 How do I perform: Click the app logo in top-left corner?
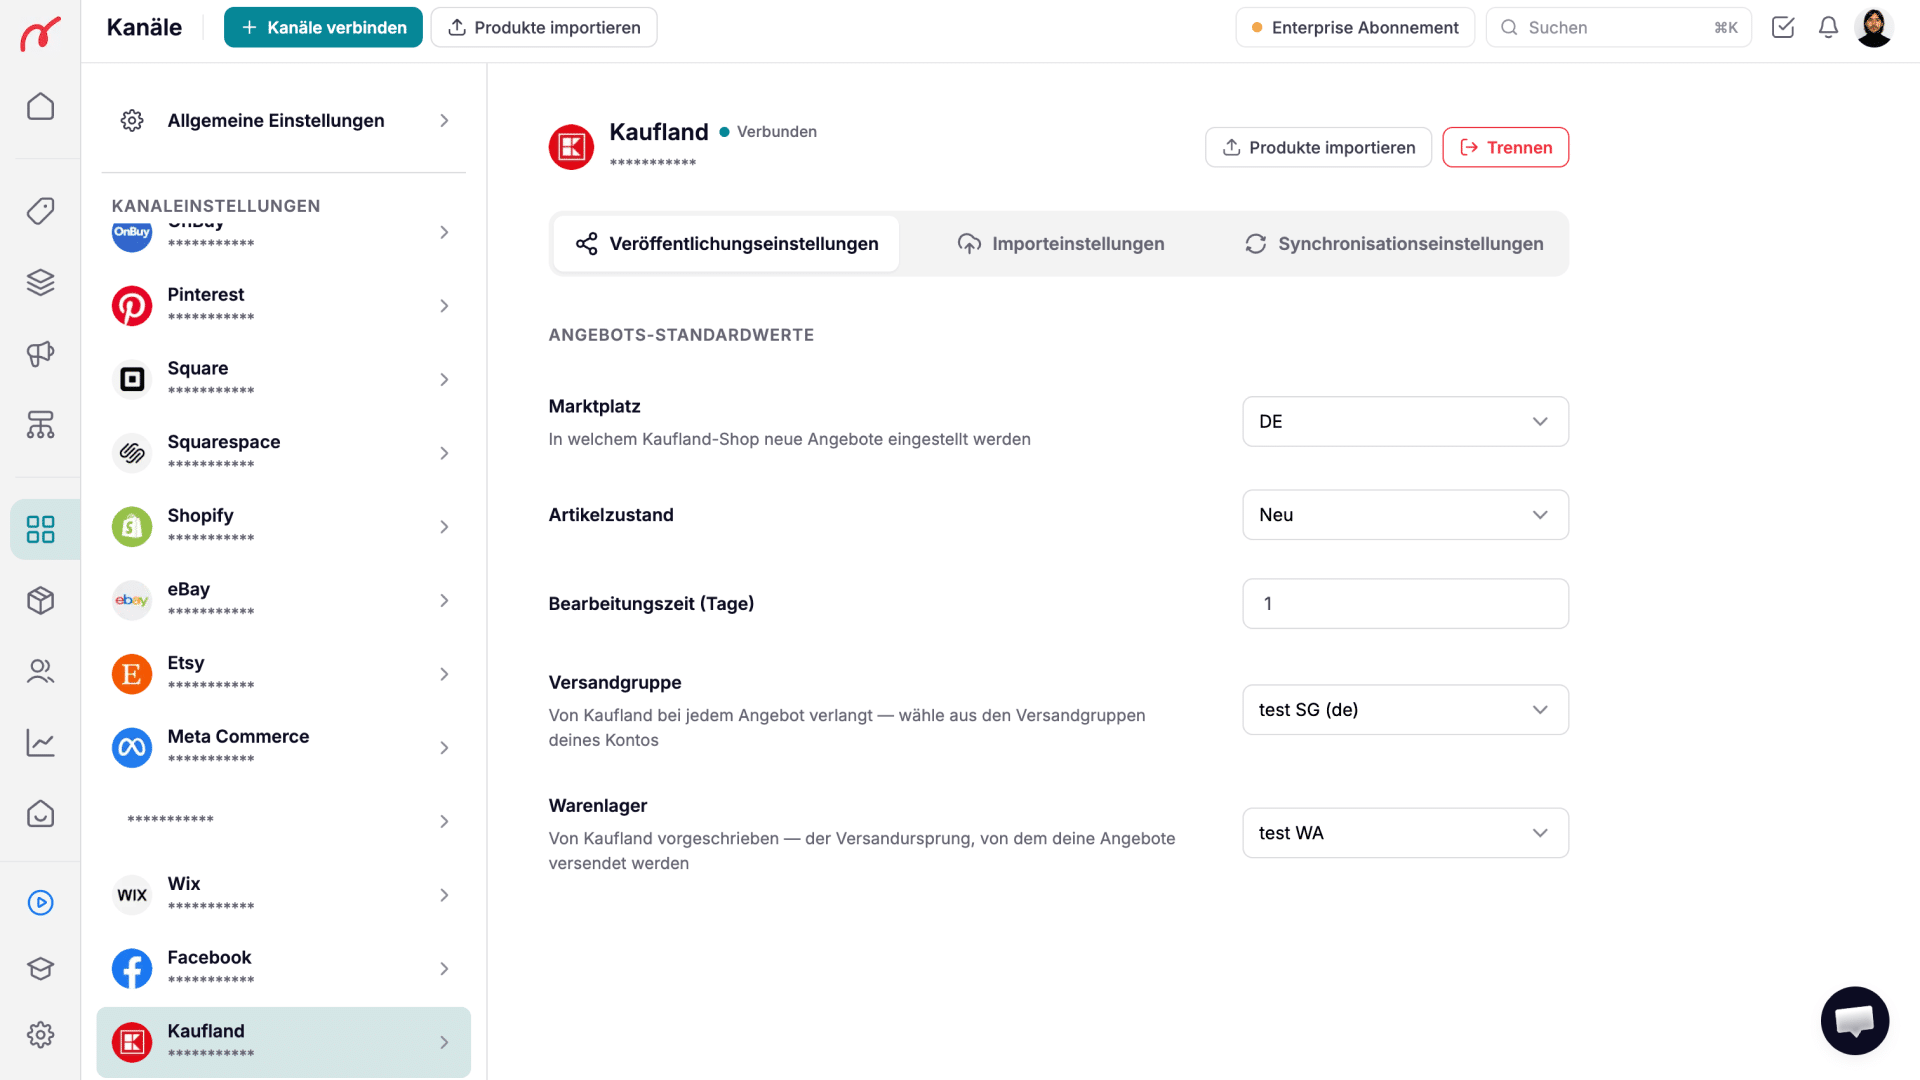(x=40, y=33)
